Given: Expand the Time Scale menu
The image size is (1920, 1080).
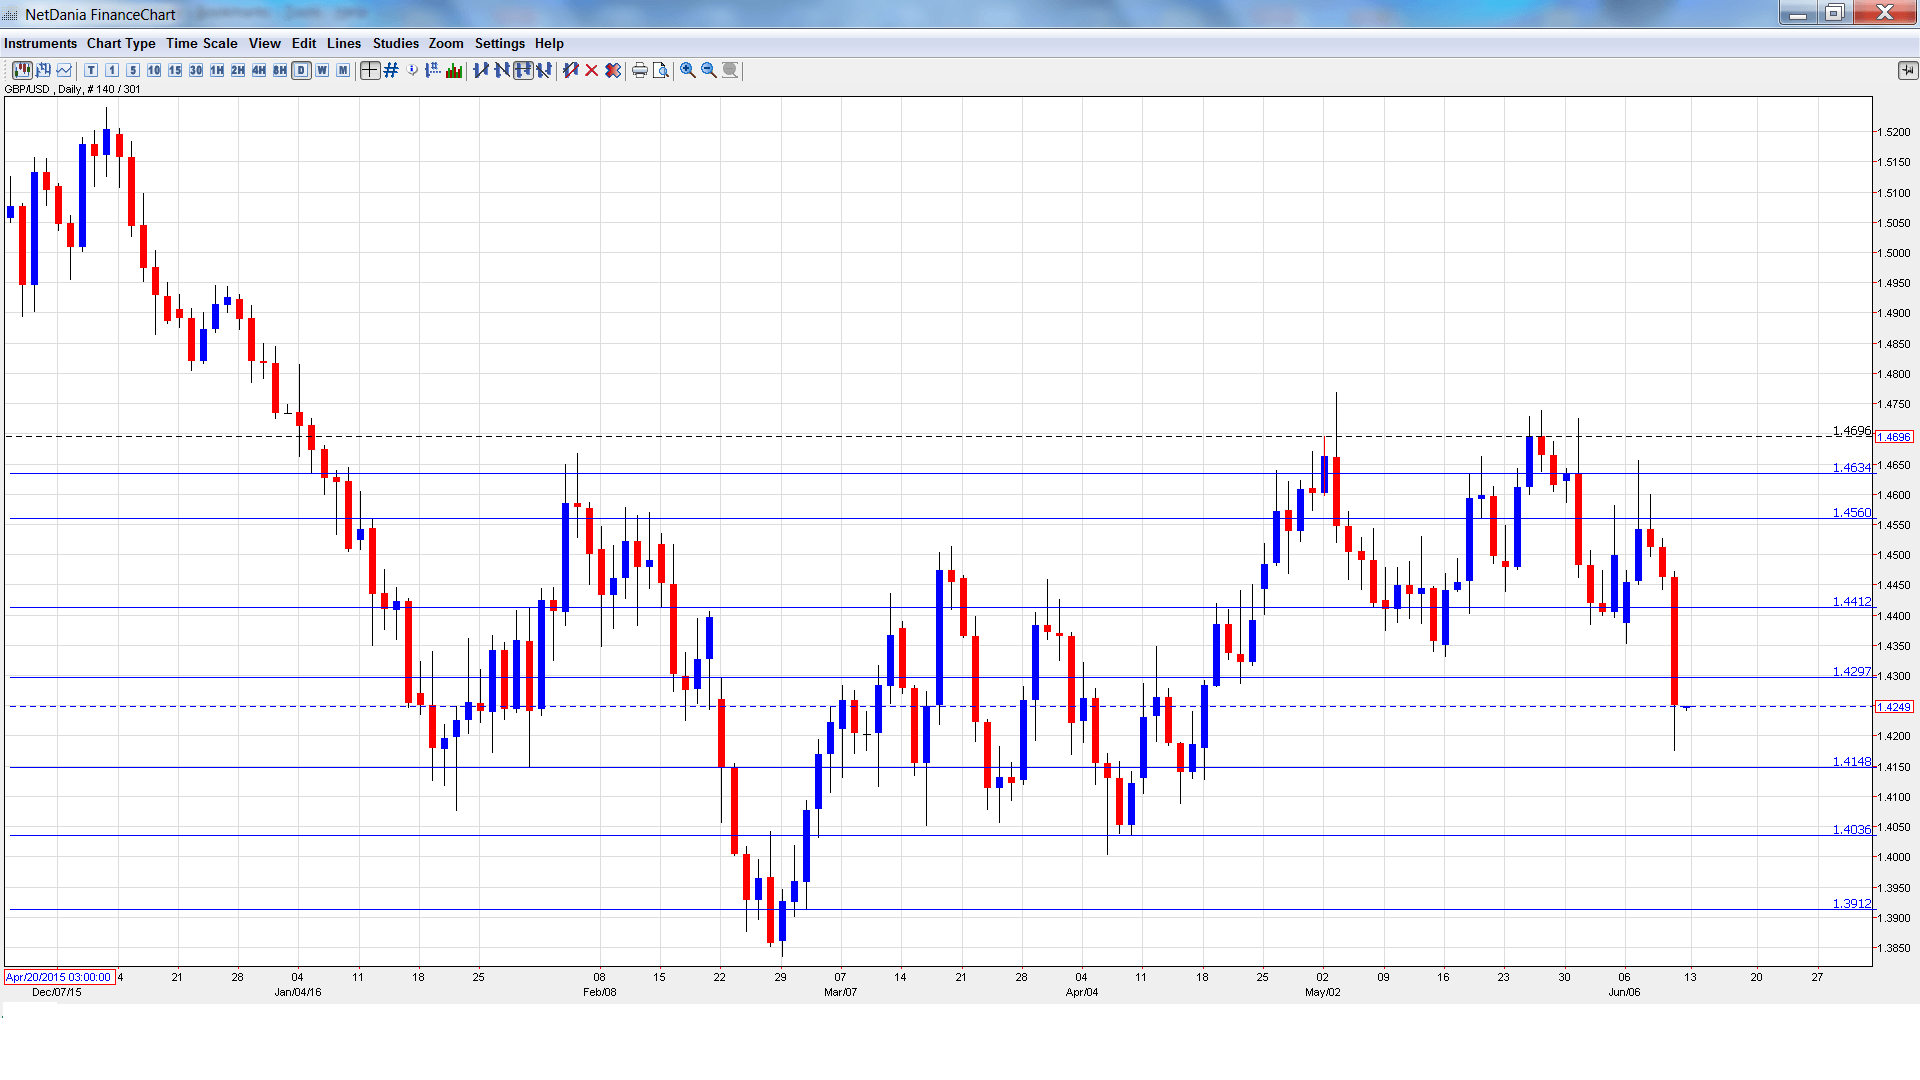Looking at the screenshot, I should (201, 43).
